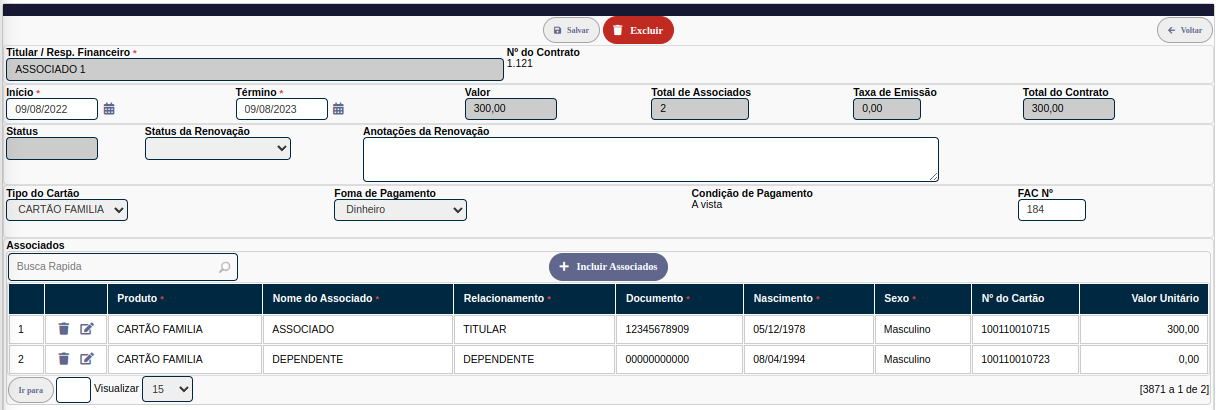Click the FAC Nº input field

(1051, 210)
